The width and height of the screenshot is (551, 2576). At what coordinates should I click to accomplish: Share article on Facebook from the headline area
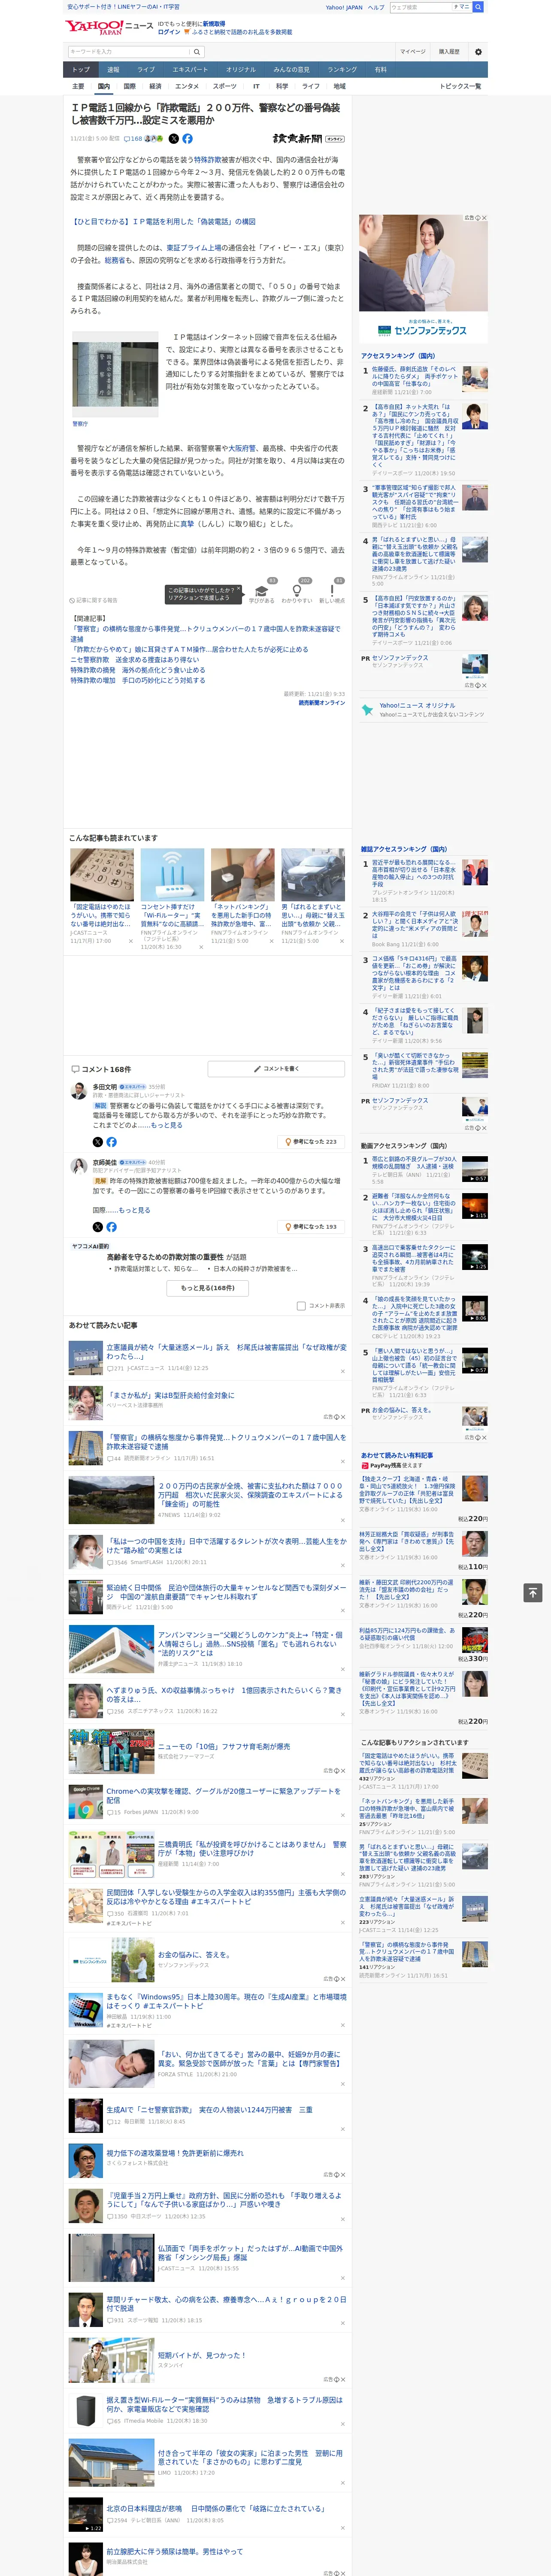click(187, 139)
